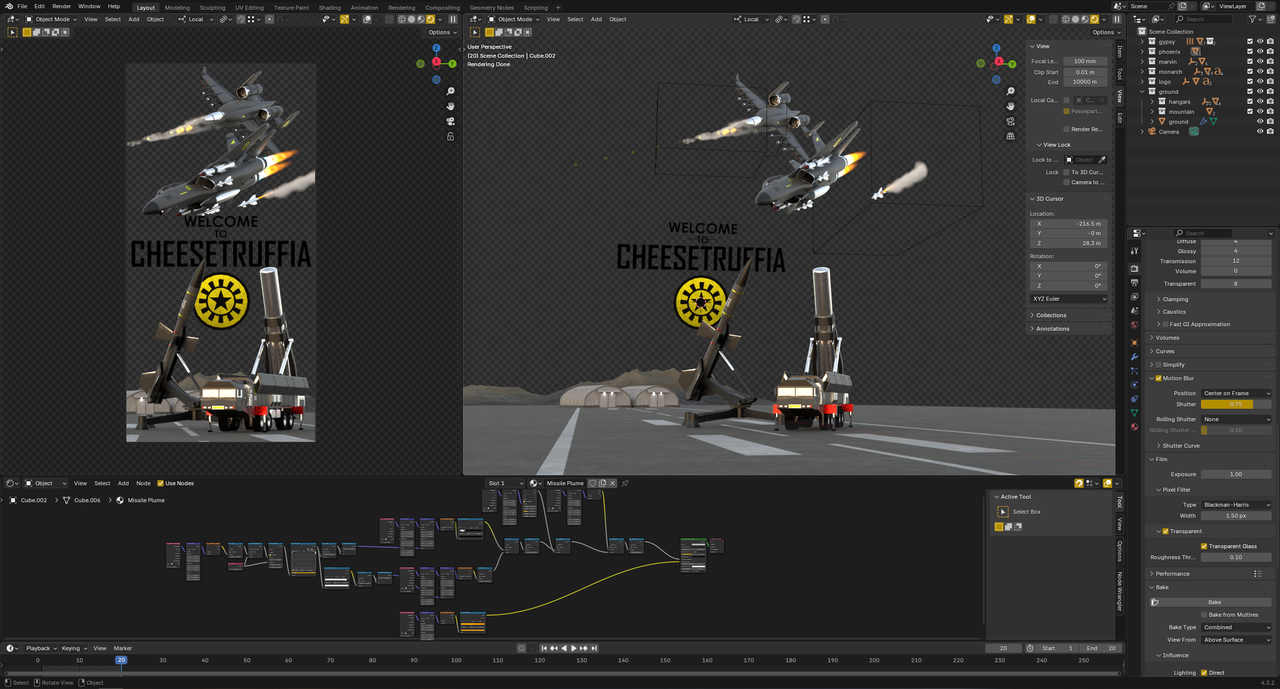Switch to Shading workspace tab
The image size is (1280, 689).
pos(329,7)
